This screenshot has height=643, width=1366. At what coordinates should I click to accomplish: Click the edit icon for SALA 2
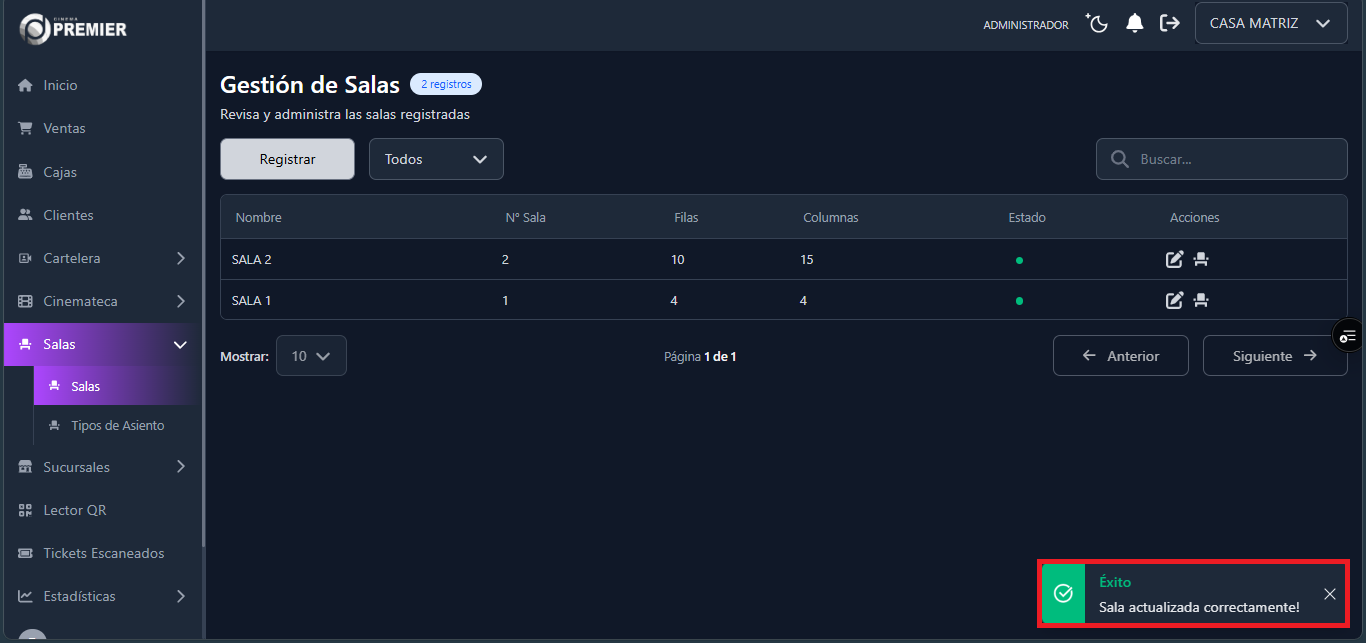[1174, 260]
